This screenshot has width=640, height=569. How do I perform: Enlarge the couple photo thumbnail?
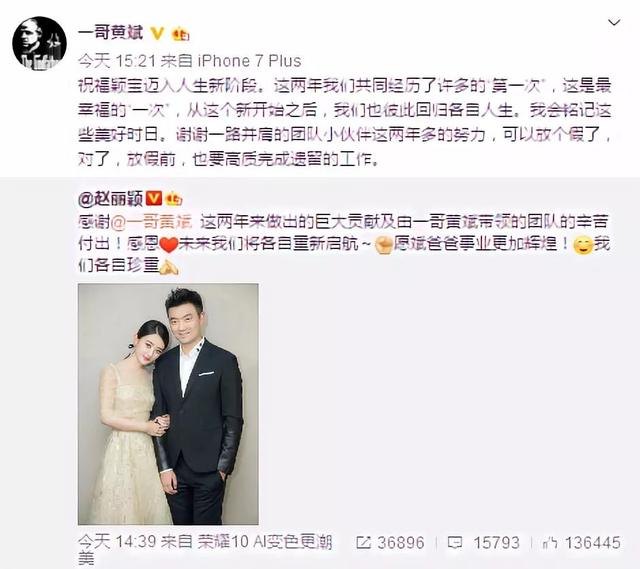pyautogui.click(x=168, y=404)
